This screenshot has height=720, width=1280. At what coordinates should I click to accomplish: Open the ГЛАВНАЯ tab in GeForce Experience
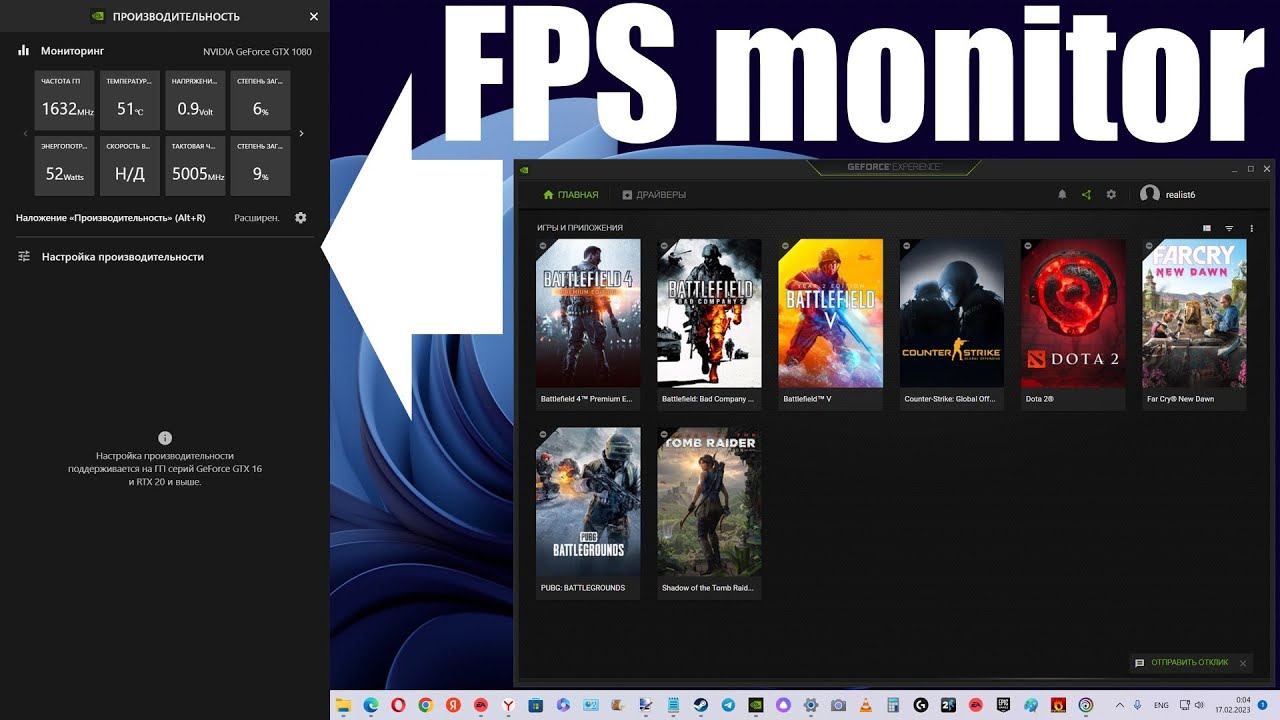click(x=571, y=195)
